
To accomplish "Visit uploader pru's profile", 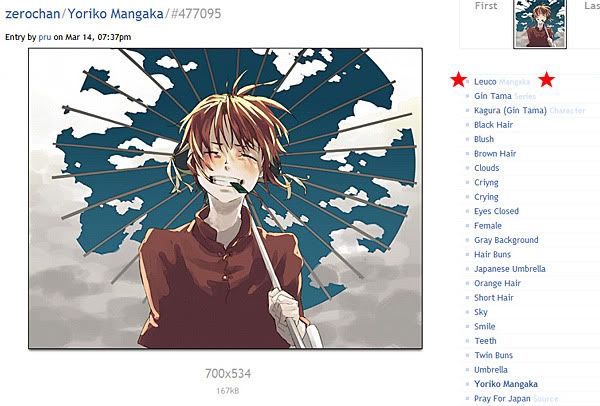I will tap(45, 37).
